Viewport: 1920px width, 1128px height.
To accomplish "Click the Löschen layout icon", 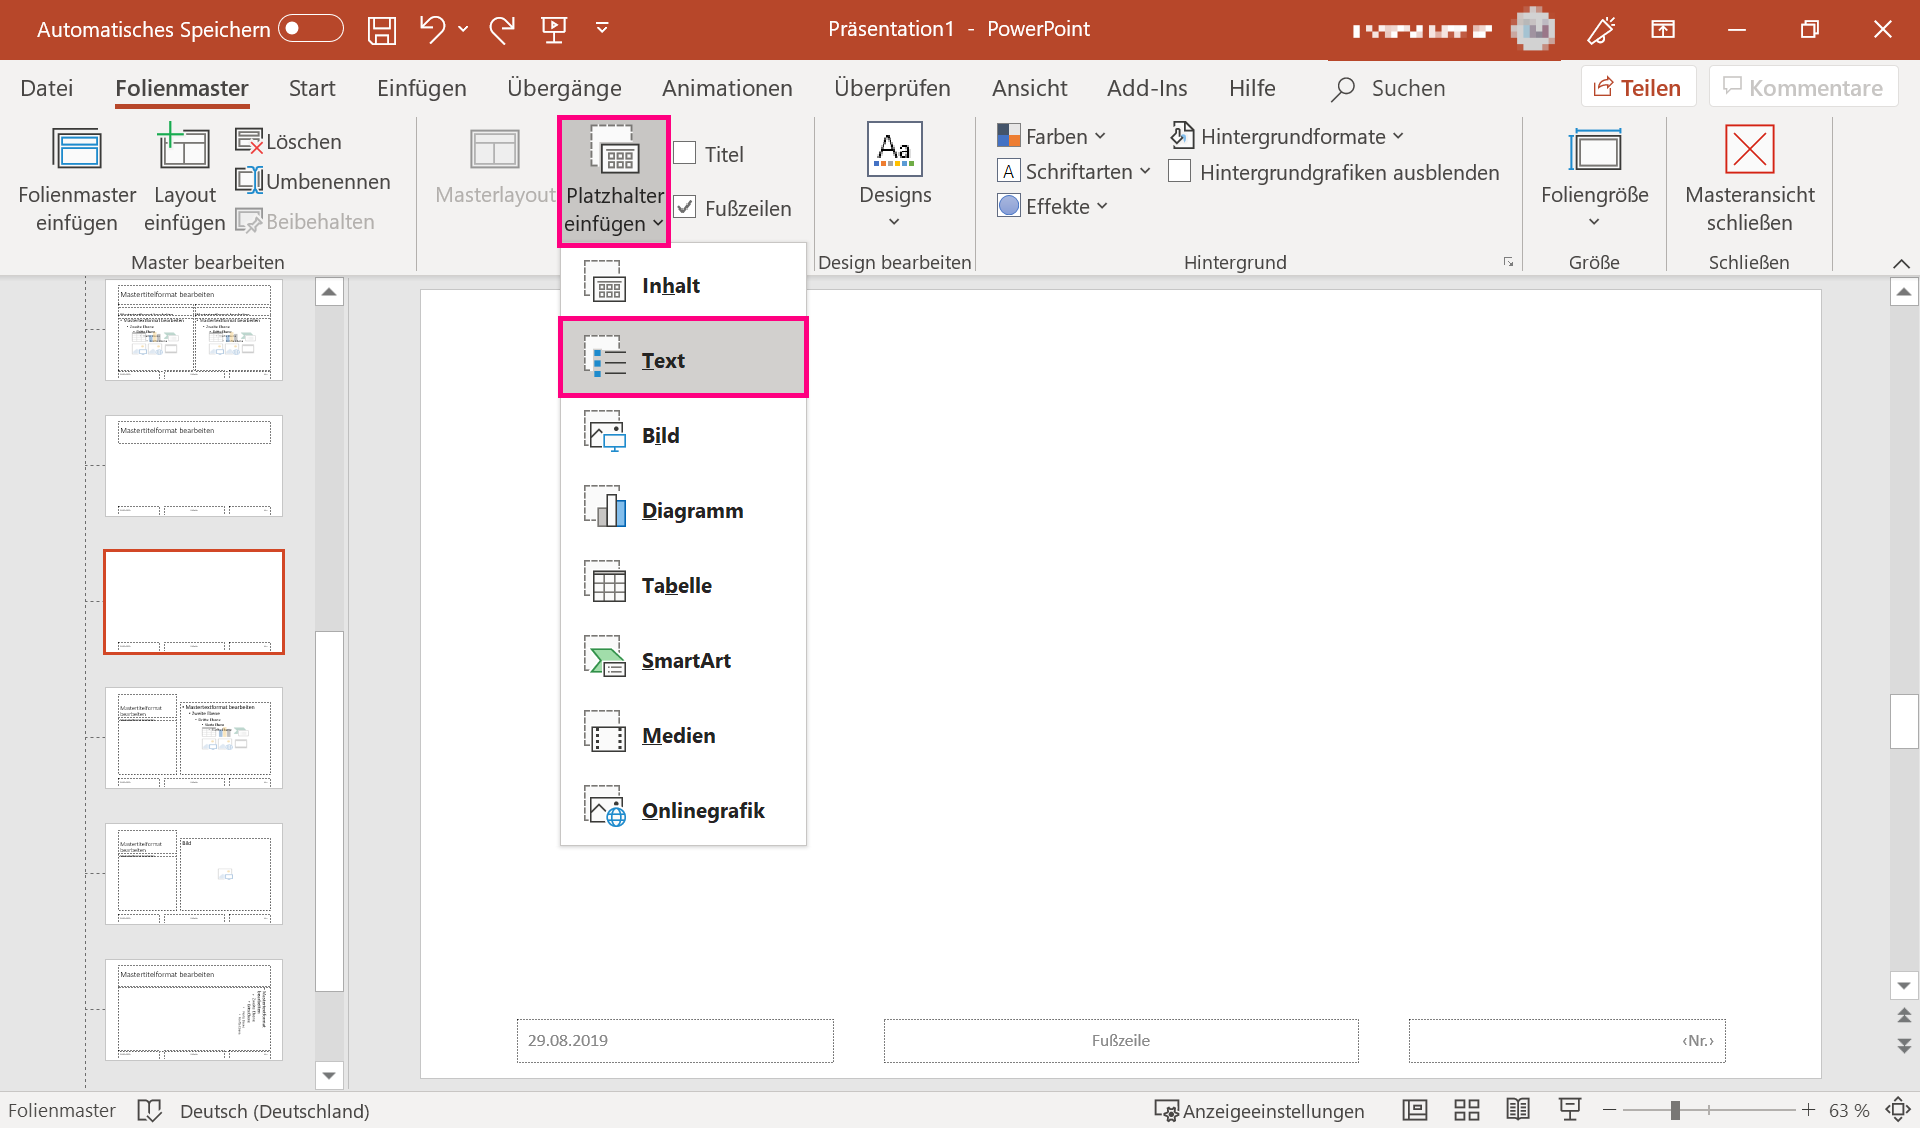I will point(249,141).
